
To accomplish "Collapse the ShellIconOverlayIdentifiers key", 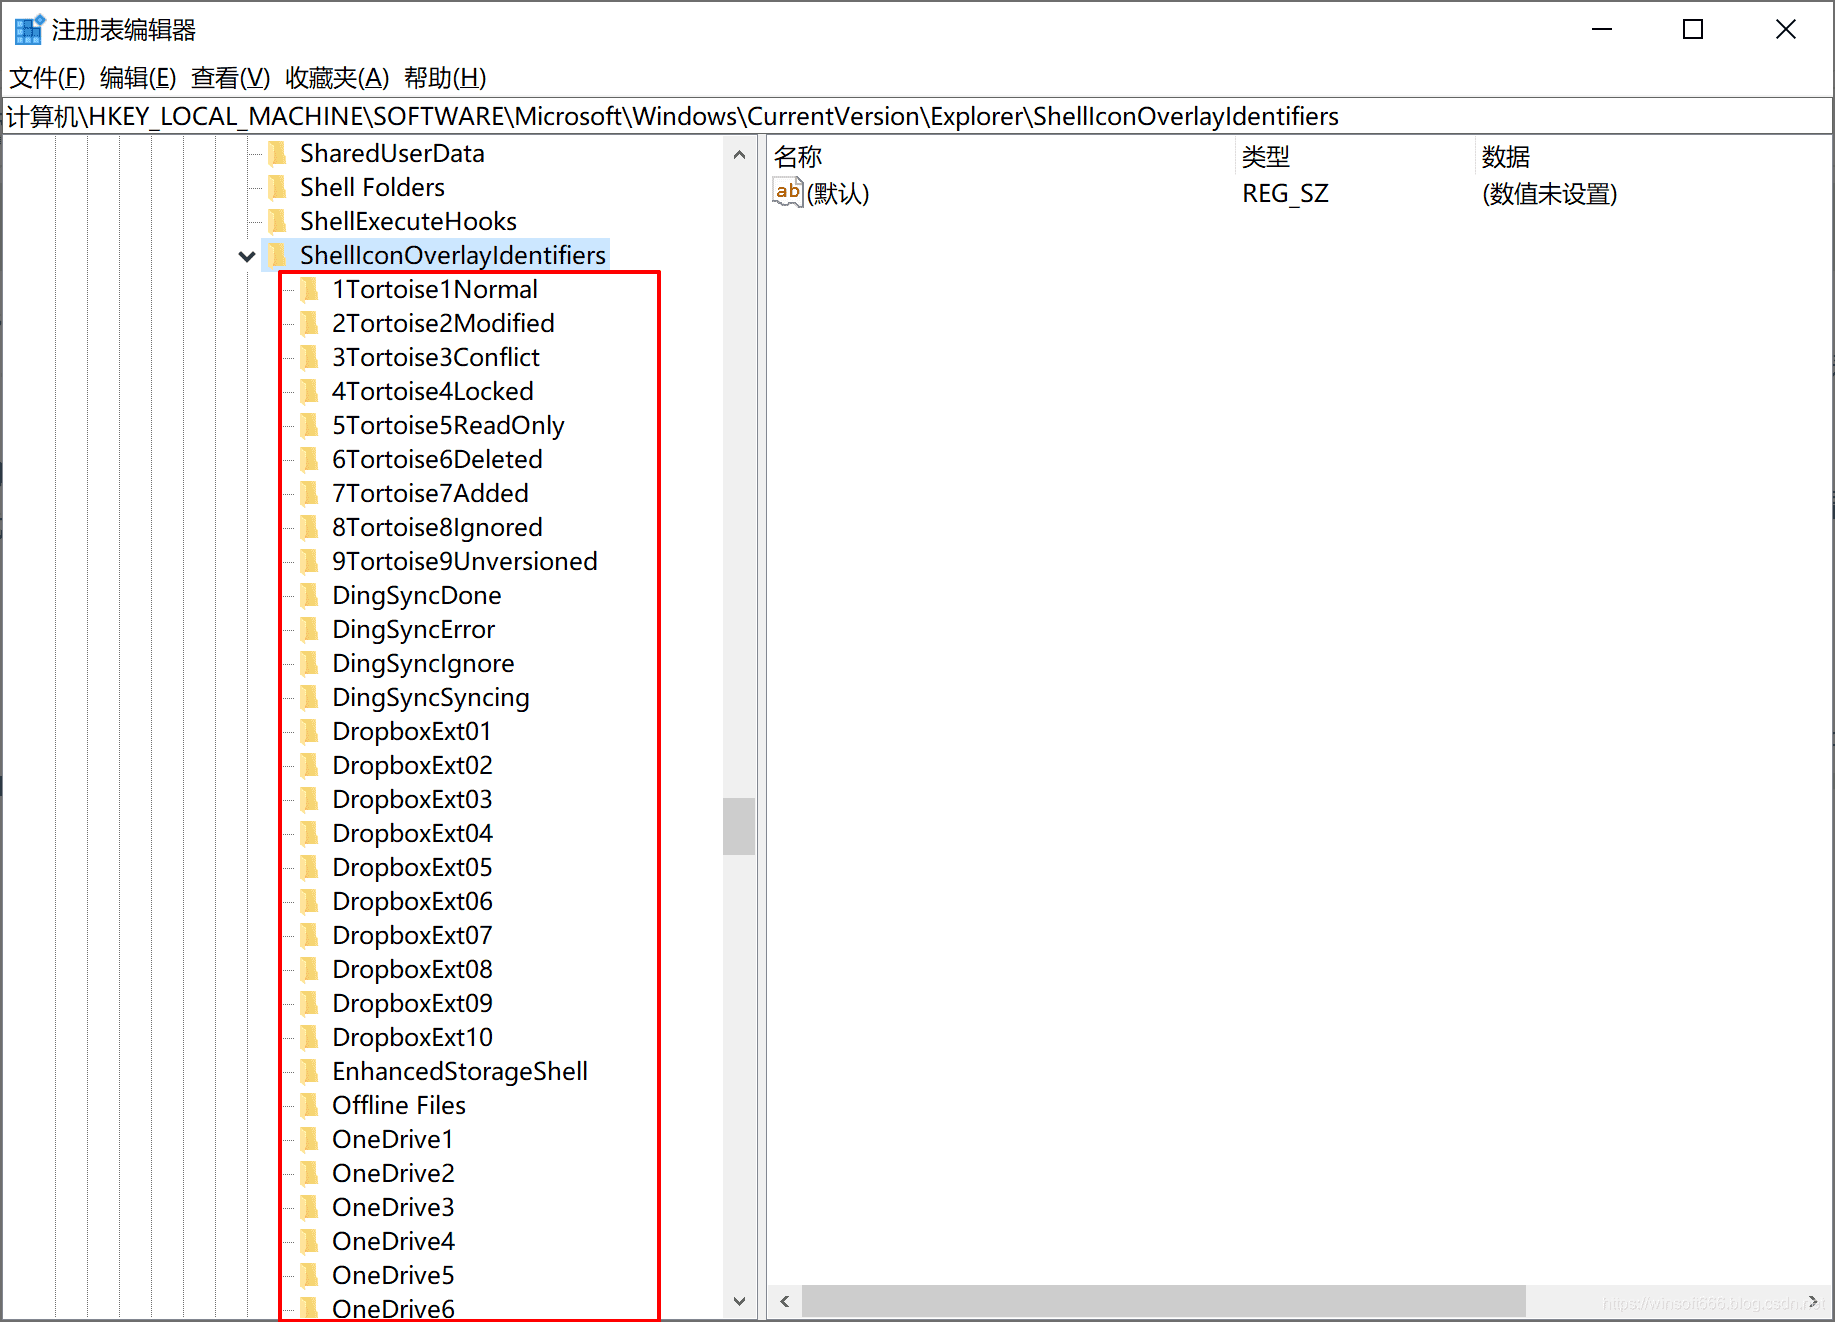I will 247,256.
